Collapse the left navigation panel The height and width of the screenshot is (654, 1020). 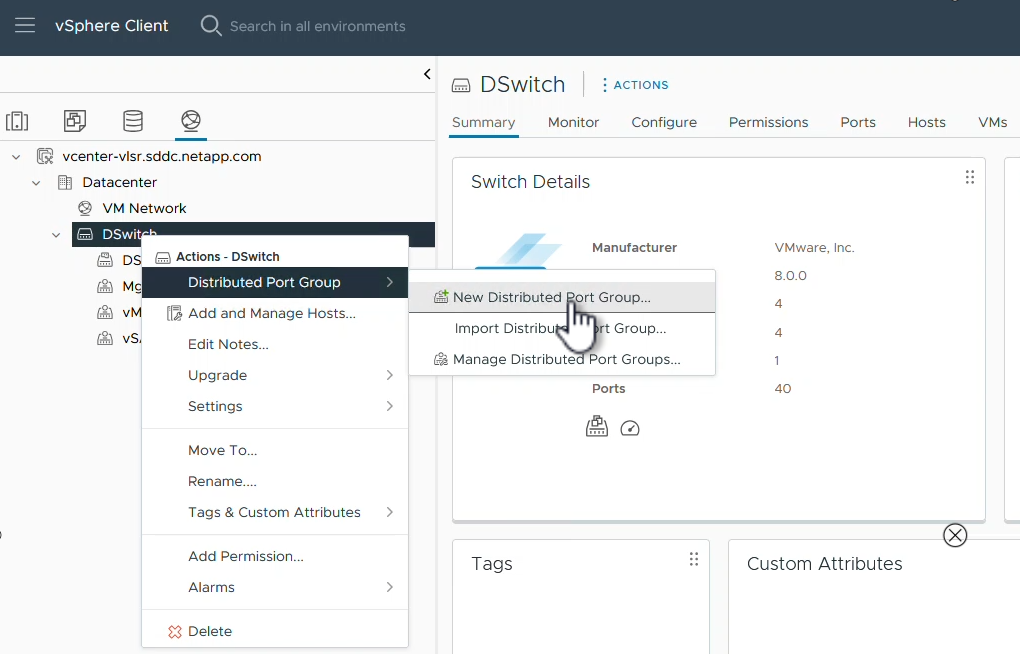pos(427,74)
